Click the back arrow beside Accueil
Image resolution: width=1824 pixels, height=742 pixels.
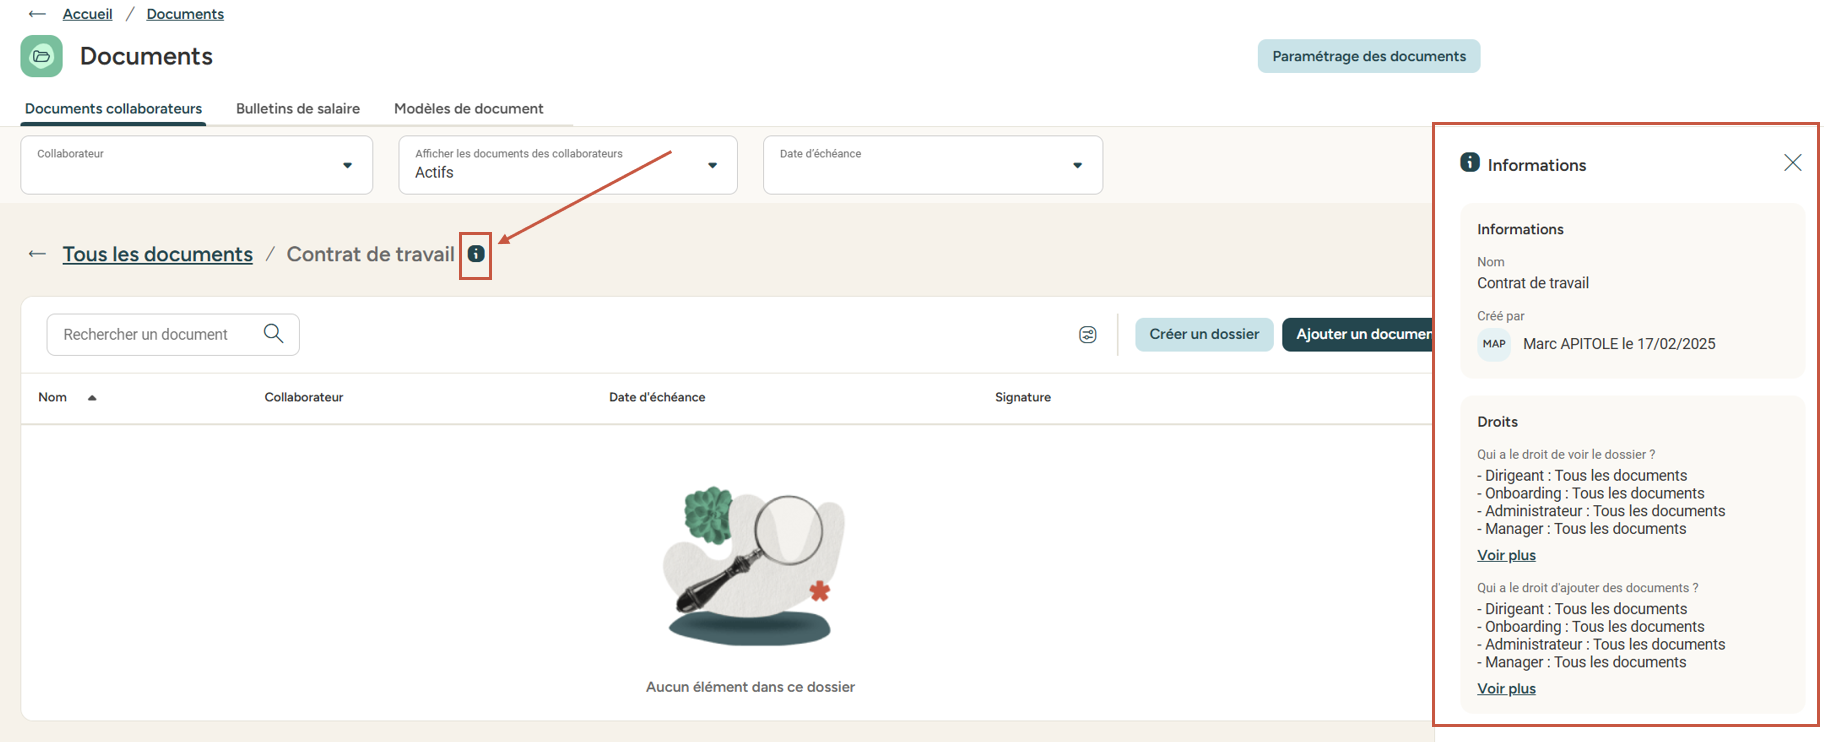[x=37, y=14]
